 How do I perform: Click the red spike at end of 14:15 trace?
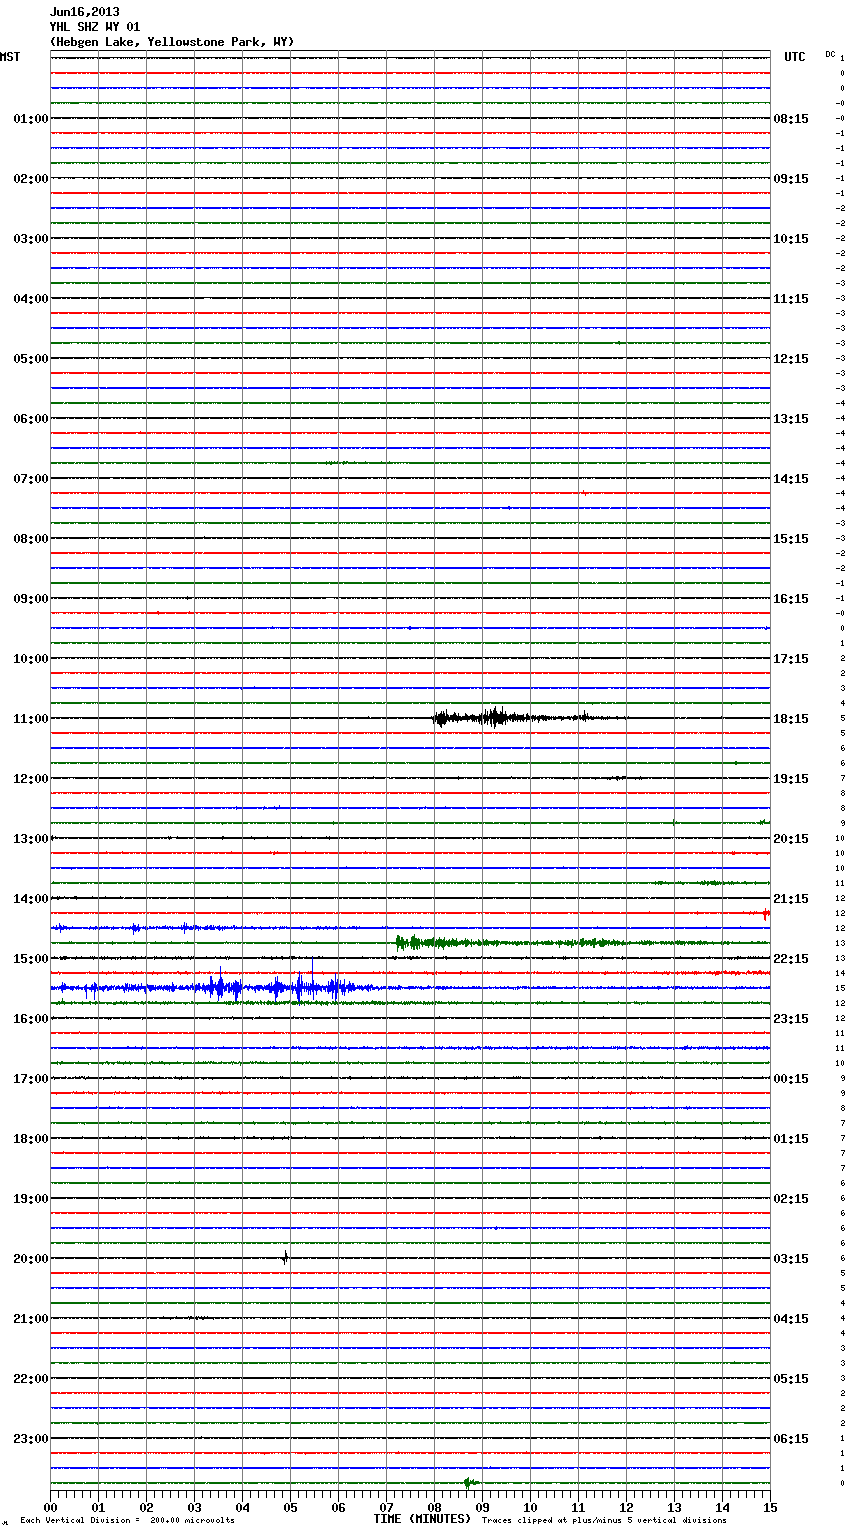(765, 912)
